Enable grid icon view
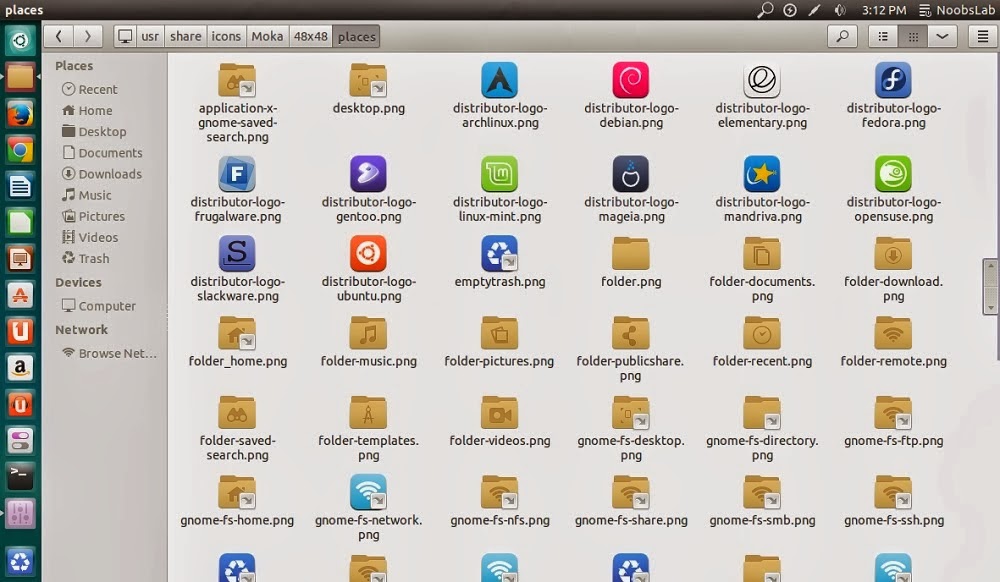 [x=913, y=36]
